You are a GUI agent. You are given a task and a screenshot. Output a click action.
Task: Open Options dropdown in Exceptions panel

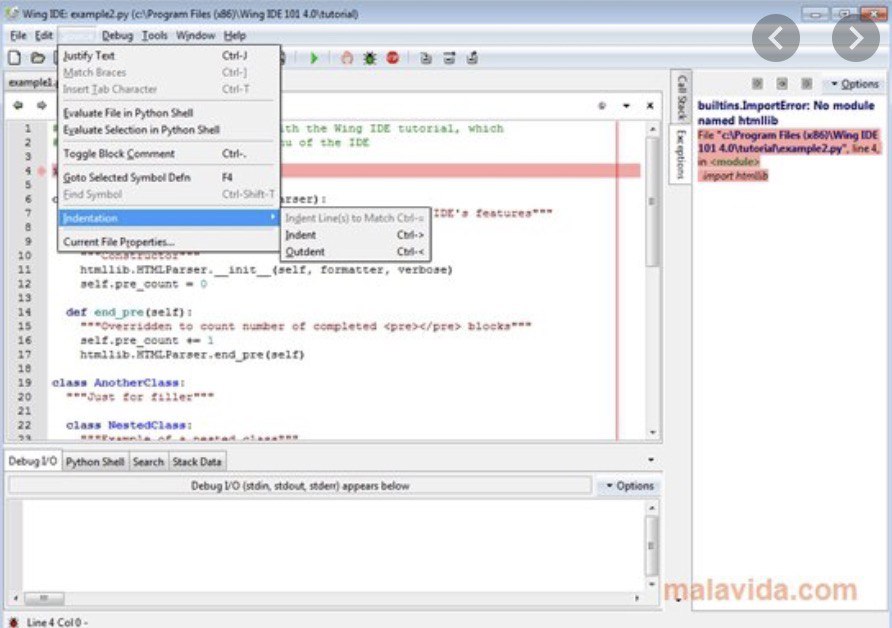point(854,84)
